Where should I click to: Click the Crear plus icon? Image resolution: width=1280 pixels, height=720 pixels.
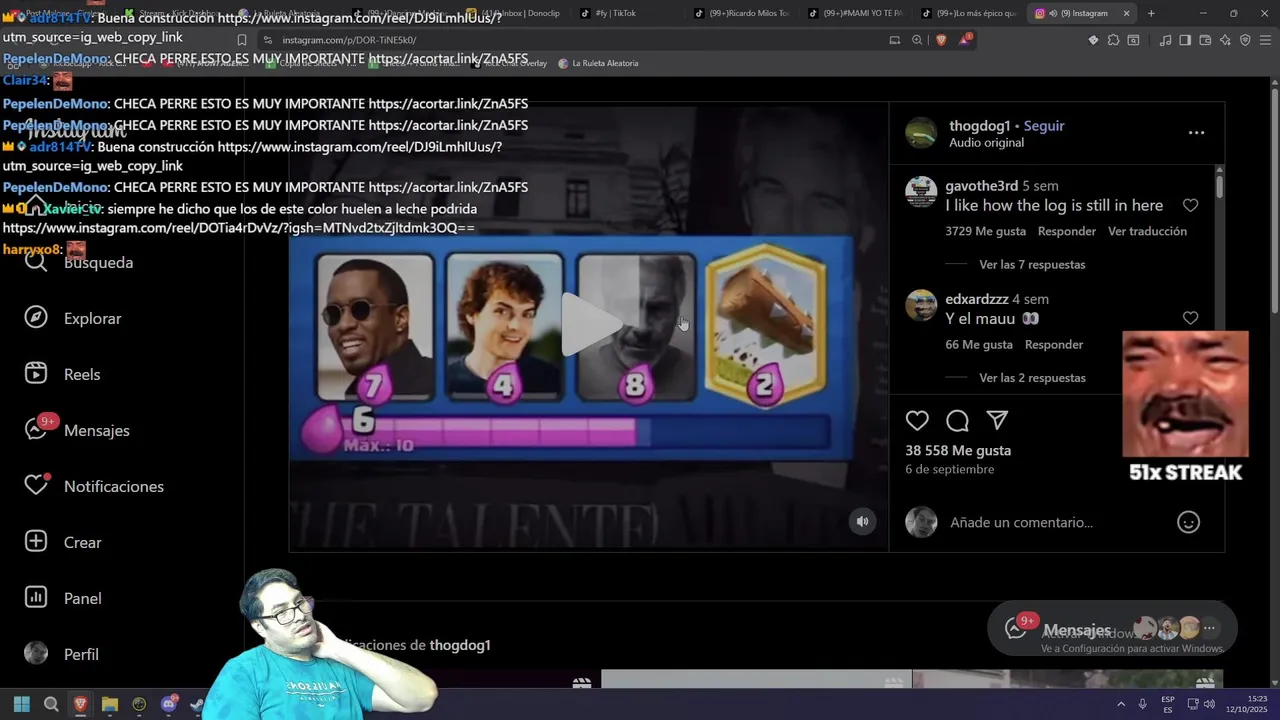36,541
